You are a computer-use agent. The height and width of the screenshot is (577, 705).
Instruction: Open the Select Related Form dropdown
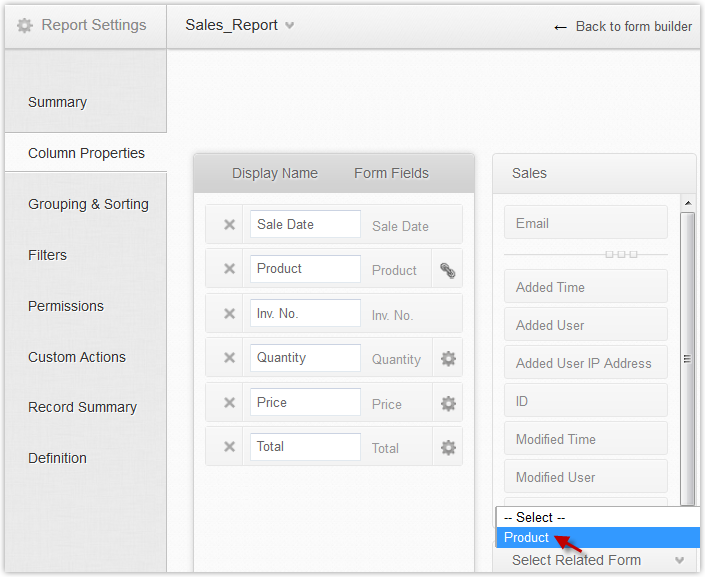[596, 560]
